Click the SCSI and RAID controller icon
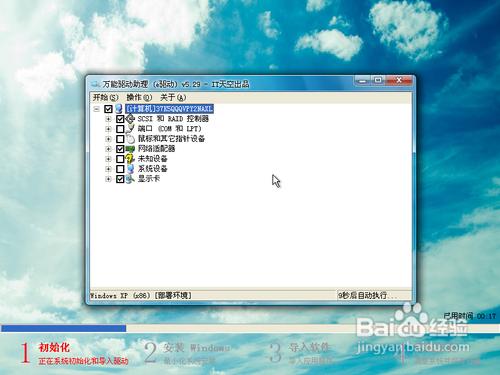The image size is (500, 375). coord(130,119)
